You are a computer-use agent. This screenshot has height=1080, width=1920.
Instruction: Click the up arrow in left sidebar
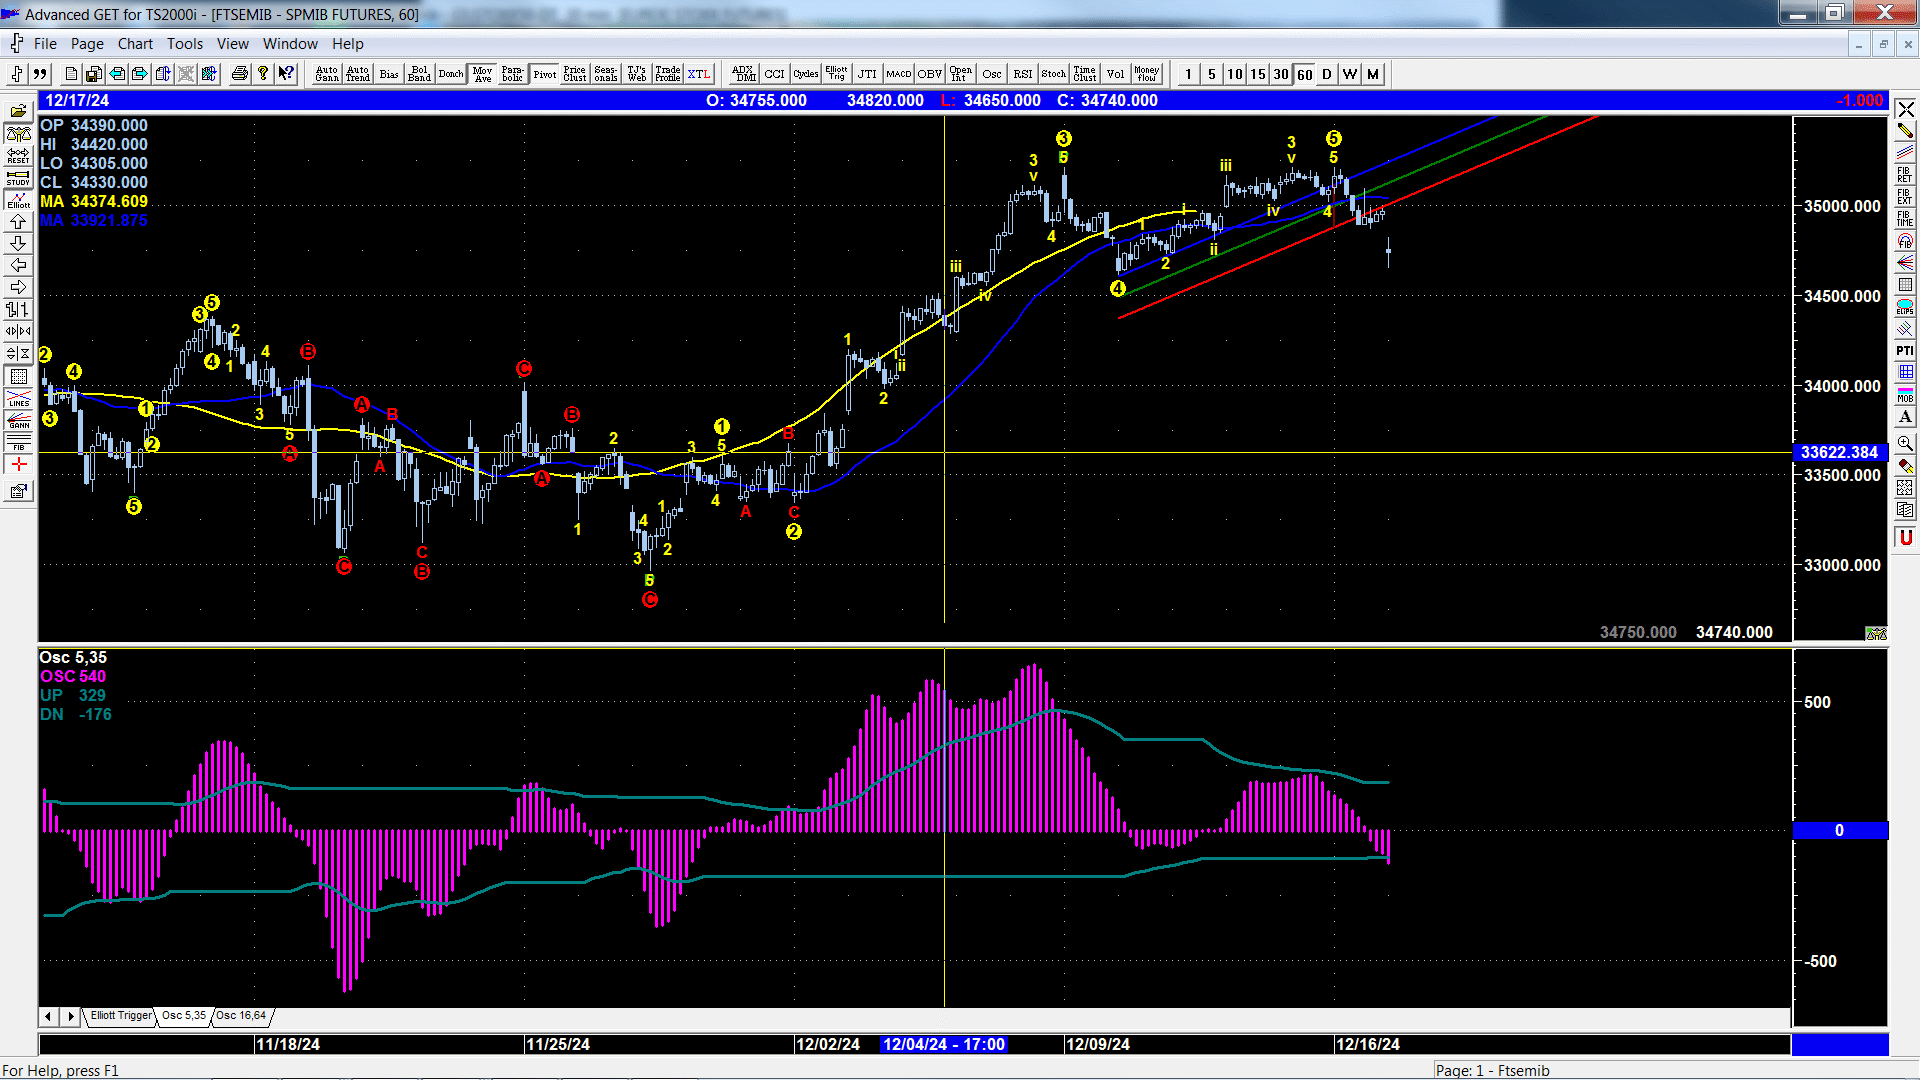pos(18,221)
